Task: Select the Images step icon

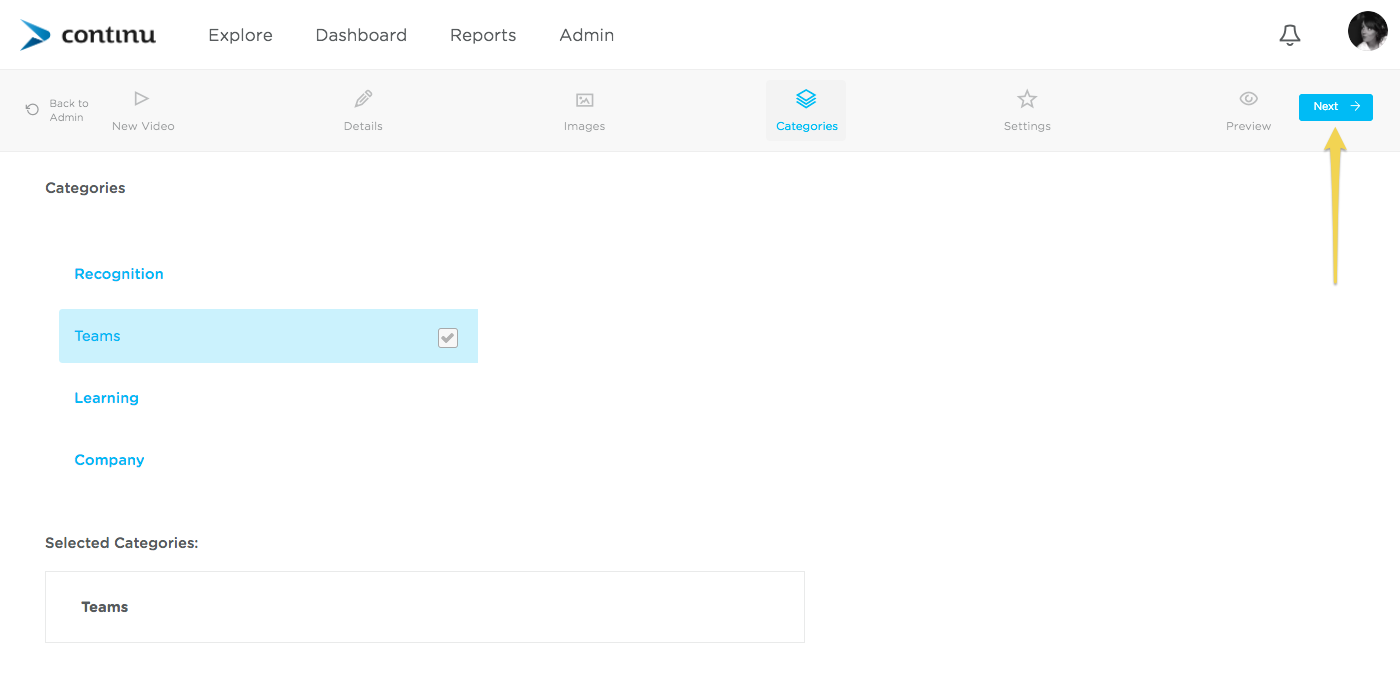Action: [x=585, y=100]
